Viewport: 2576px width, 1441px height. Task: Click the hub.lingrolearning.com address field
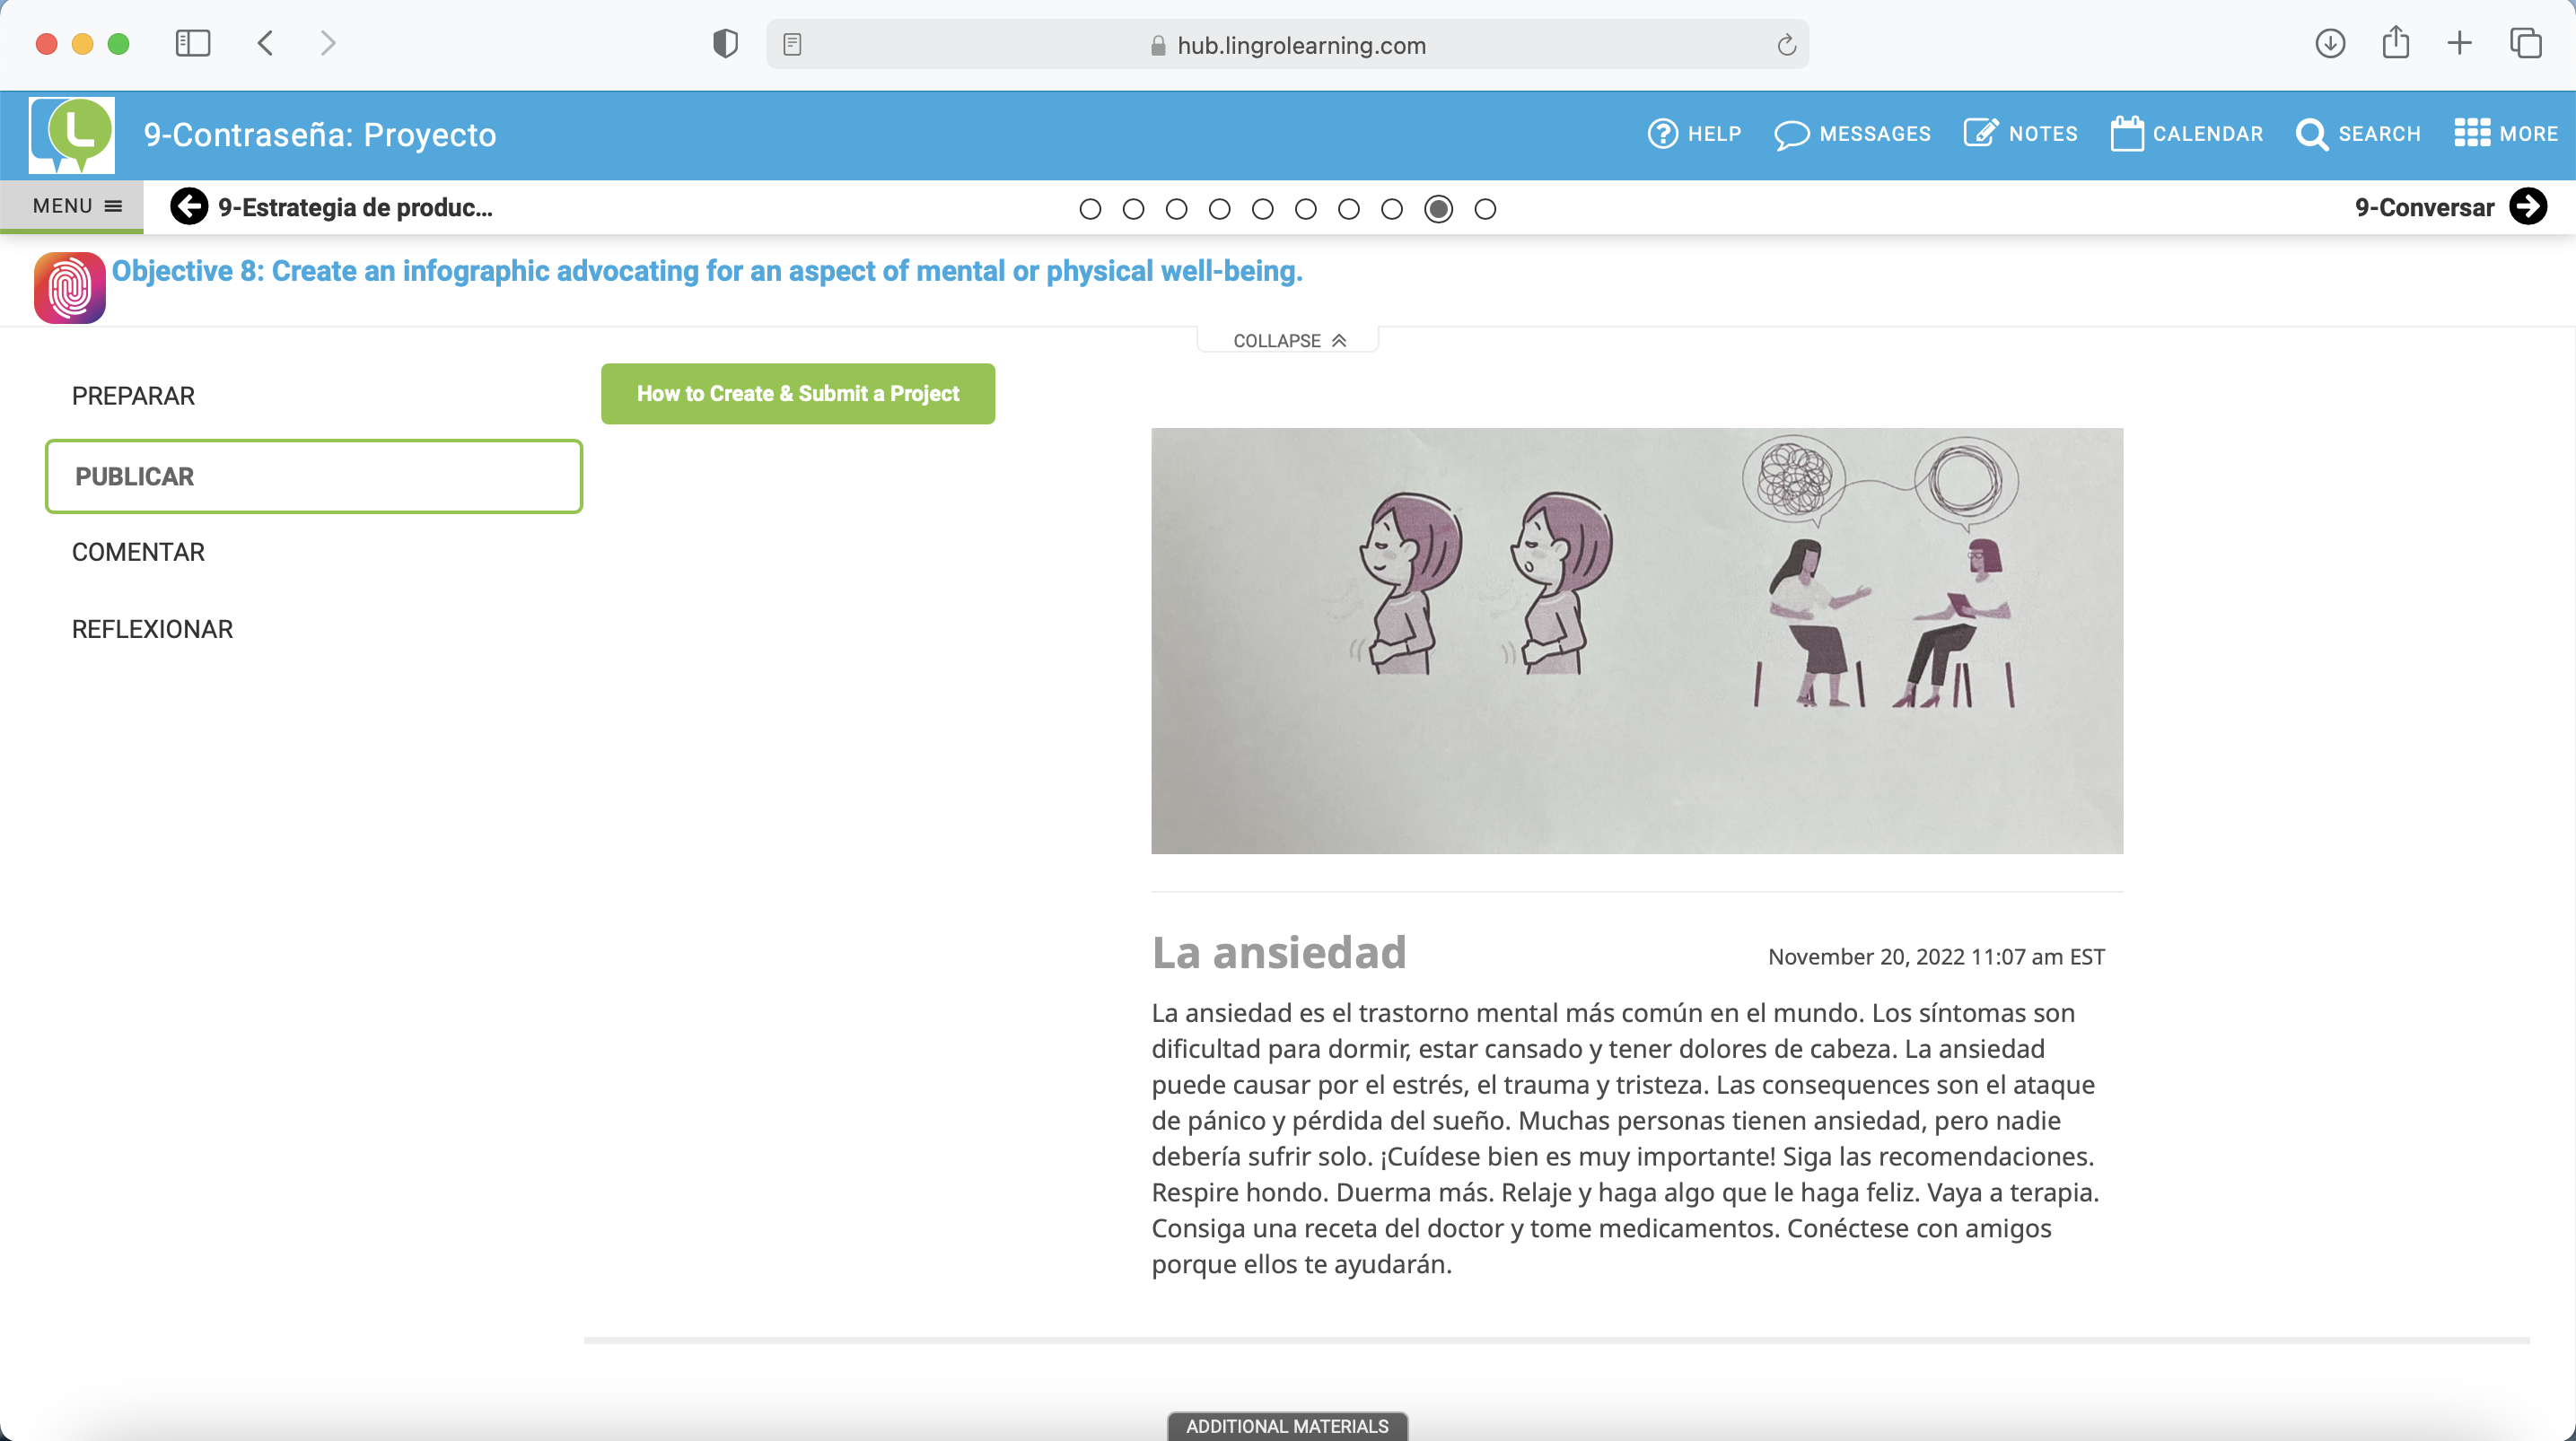coord(1287,45)
